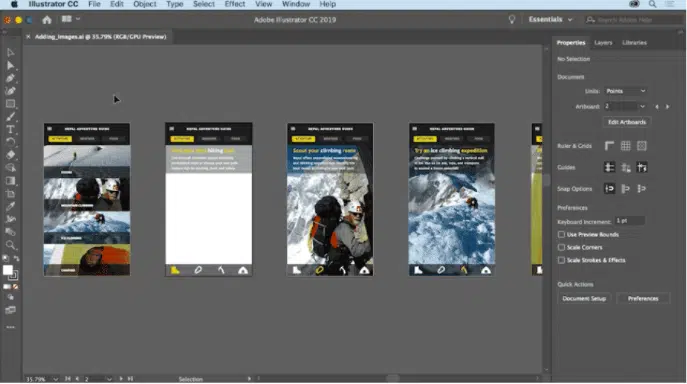Open the Units dropdown
687x384 pixels.
pyautogui.click(x=626, y=91)
